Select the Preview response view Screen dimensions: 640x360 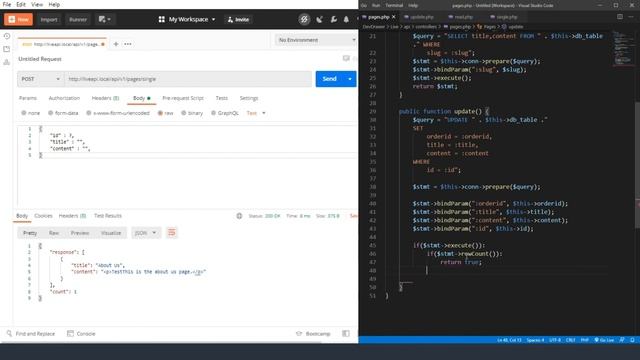pyautogui.click(x=80, y=233)
